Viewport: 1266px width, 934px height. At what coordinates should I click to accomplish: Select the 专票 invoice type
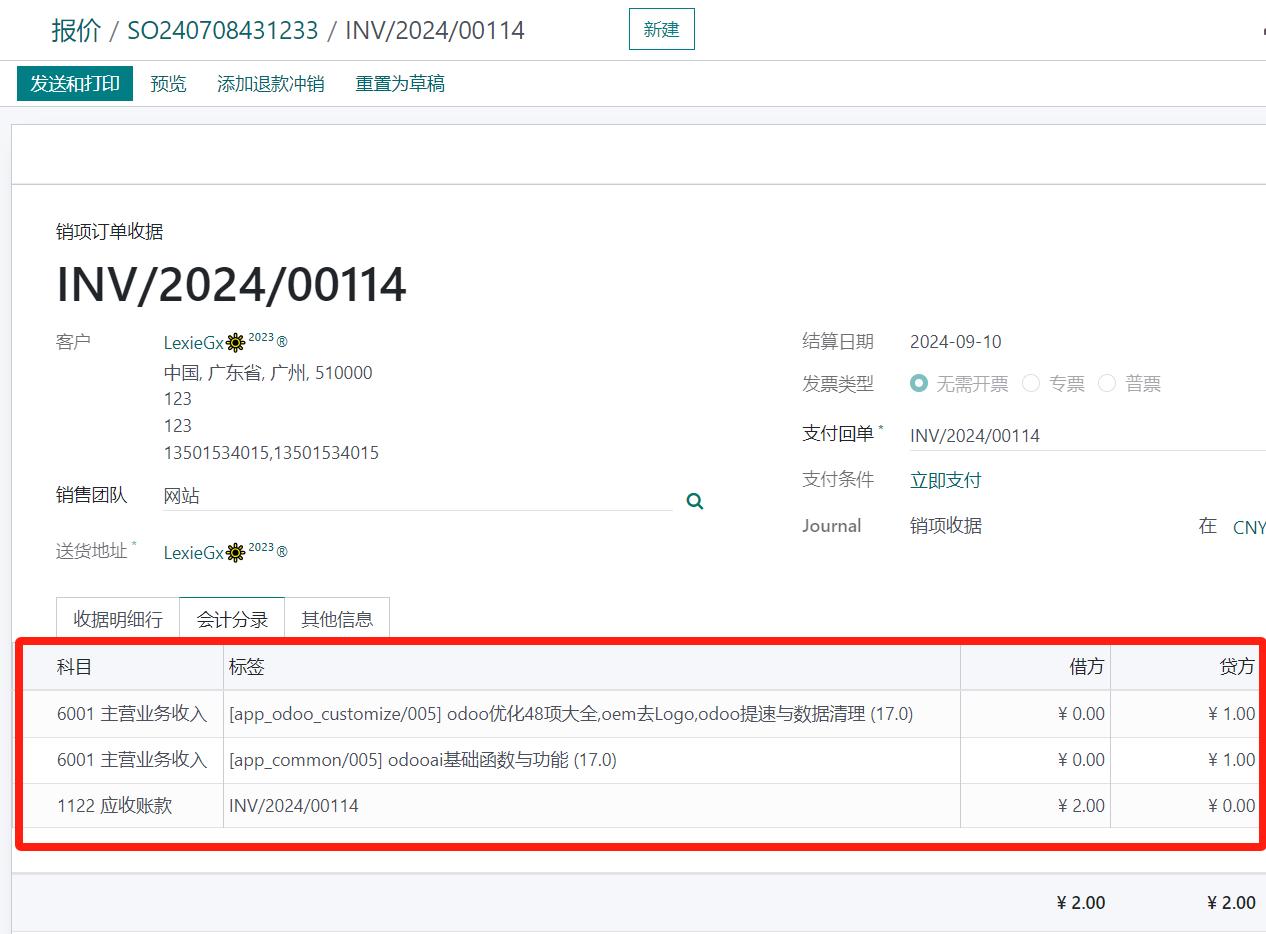pos(1031,384)
